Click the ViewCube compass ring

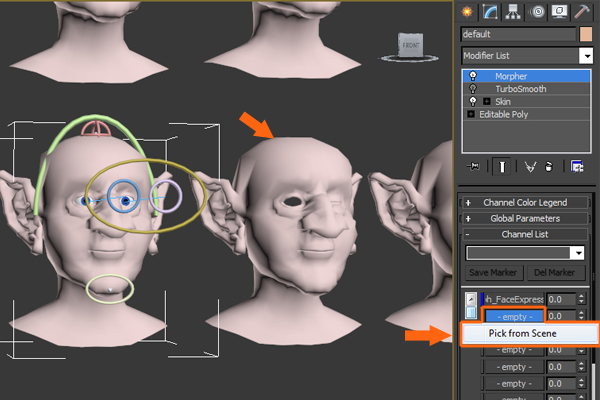410,58
